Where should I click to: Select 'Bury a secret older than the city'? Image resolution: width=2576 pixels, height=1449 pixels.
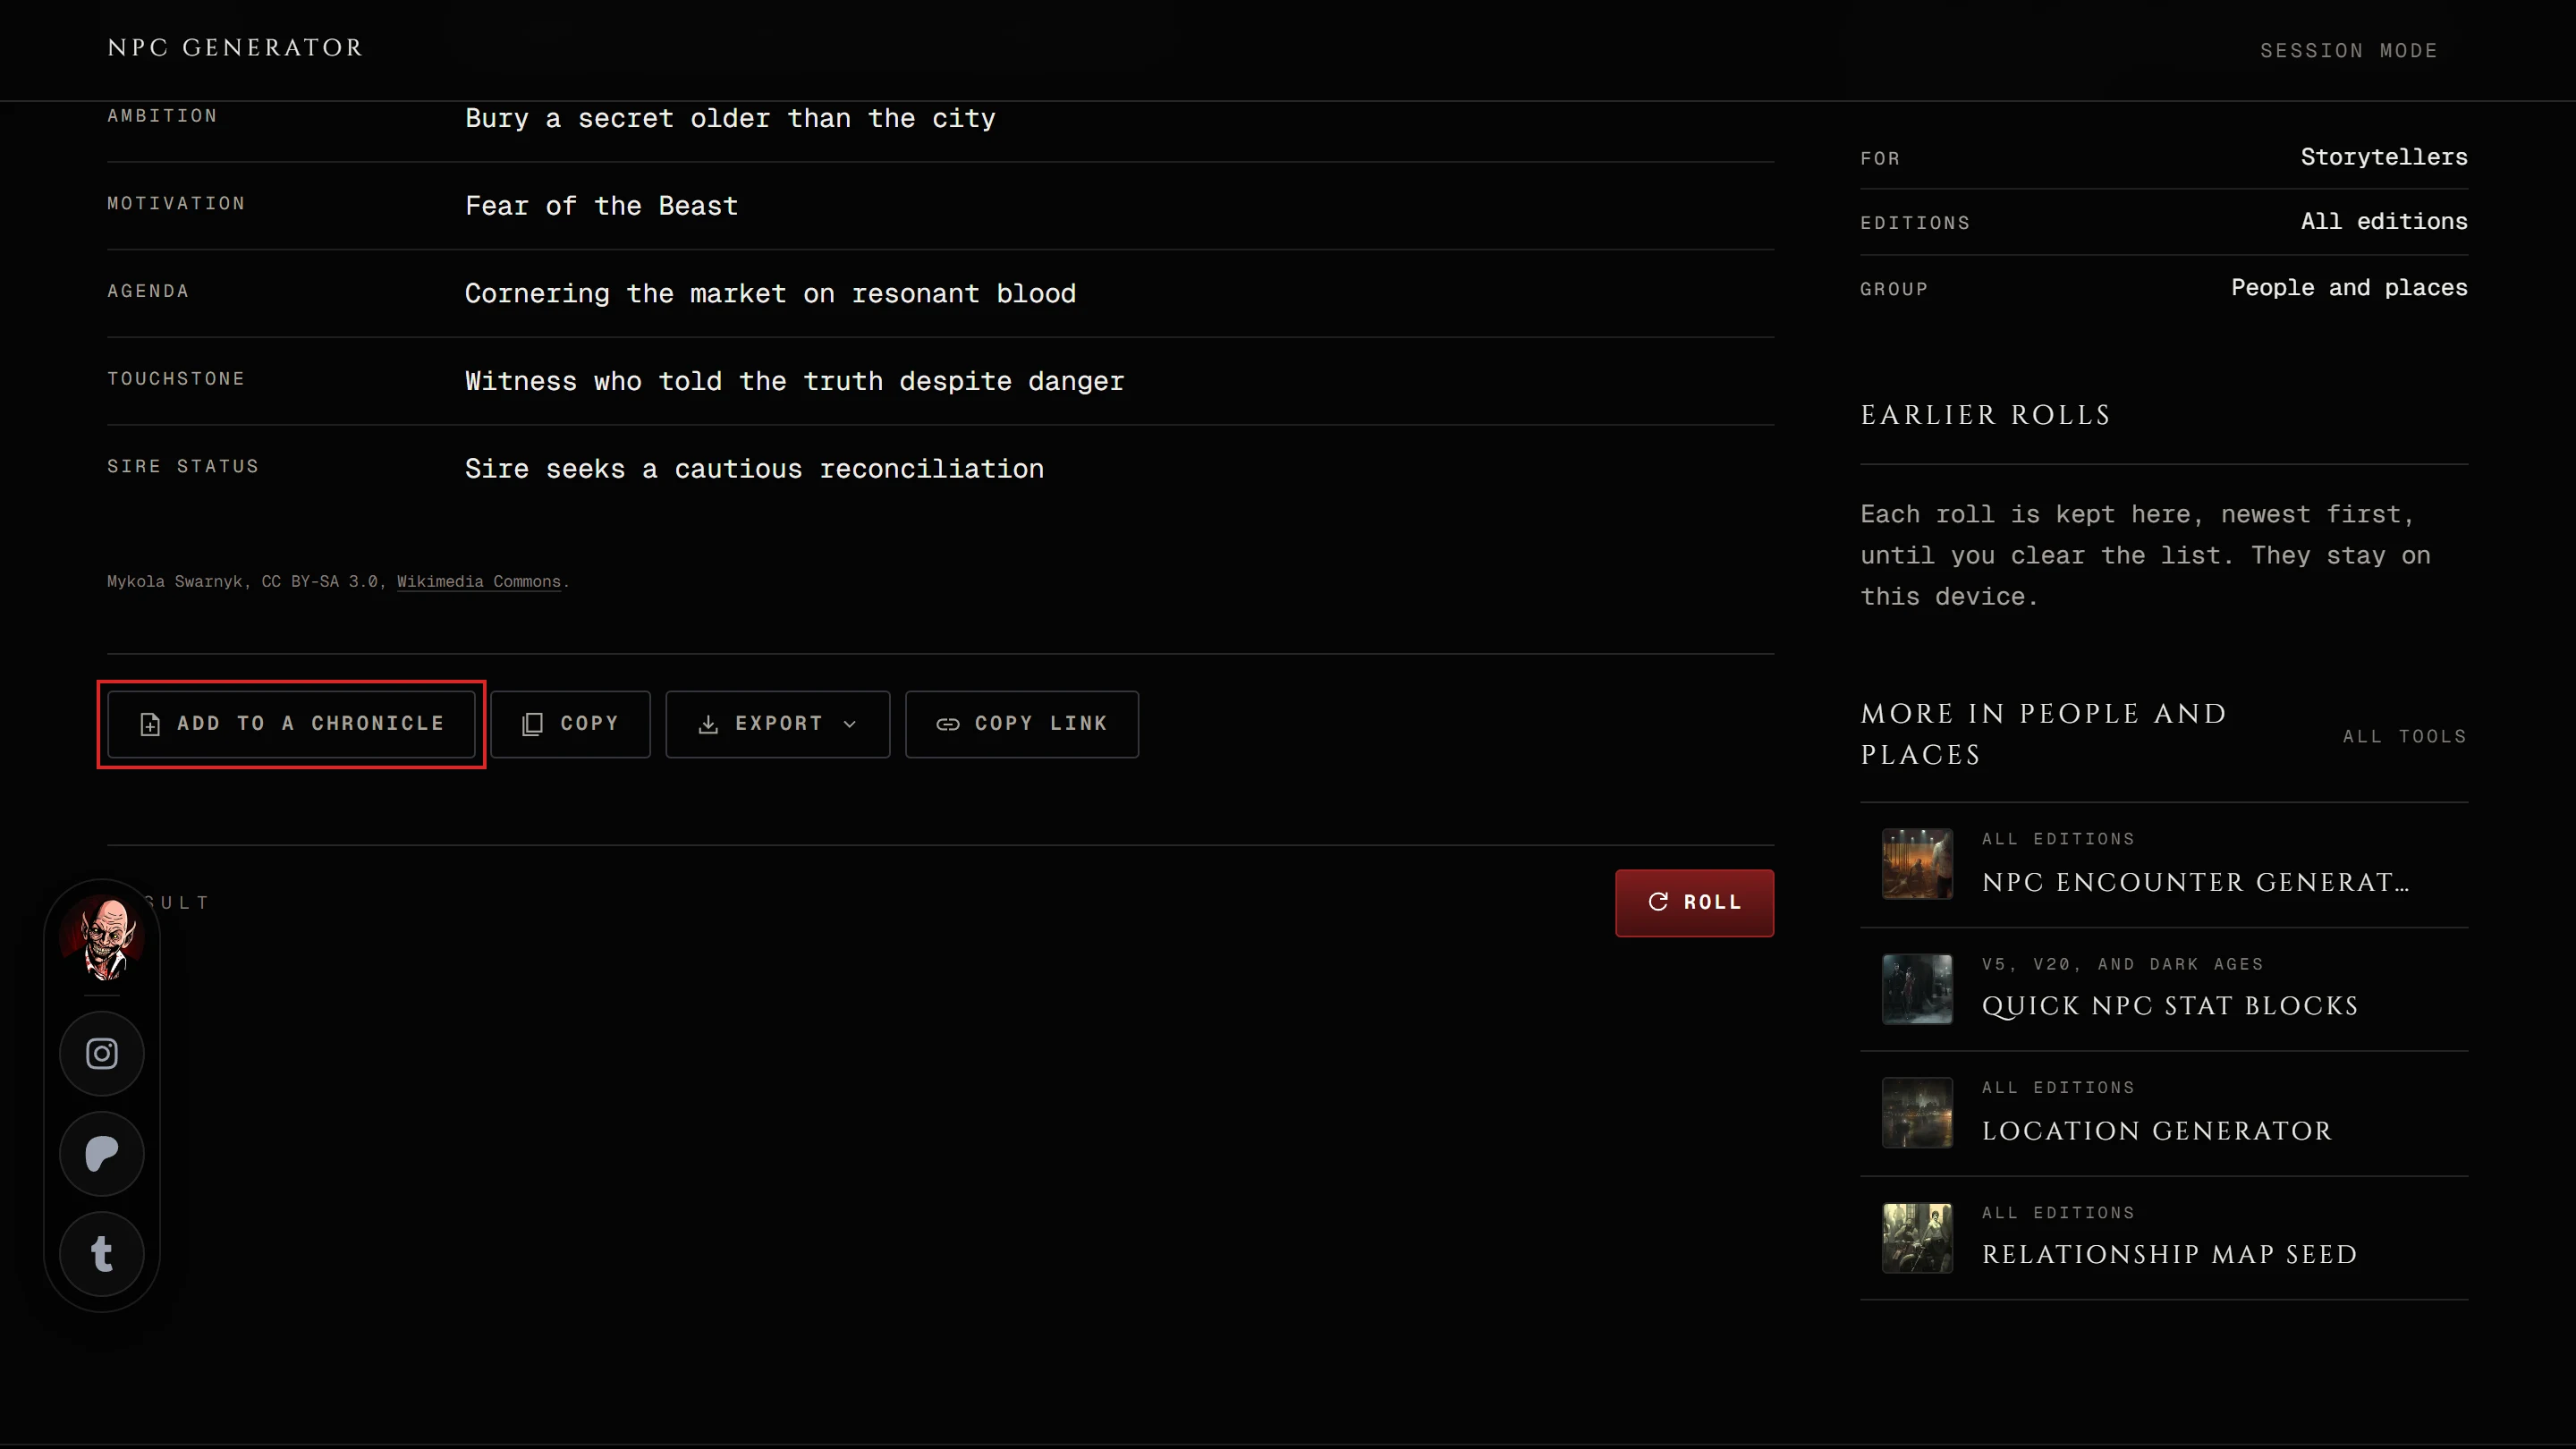tap(730, 118)
